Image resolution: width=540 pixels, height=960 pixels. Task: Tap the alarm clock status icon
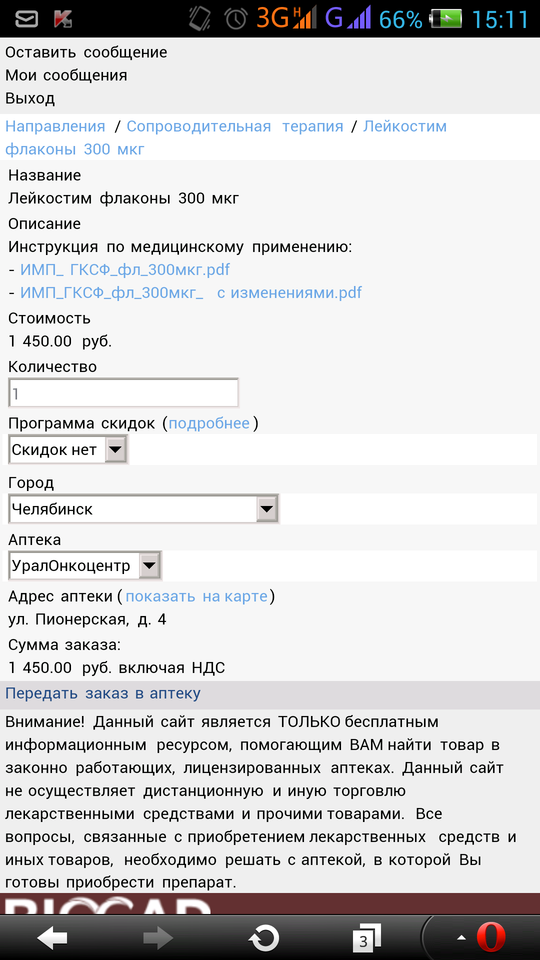(236, 19)
